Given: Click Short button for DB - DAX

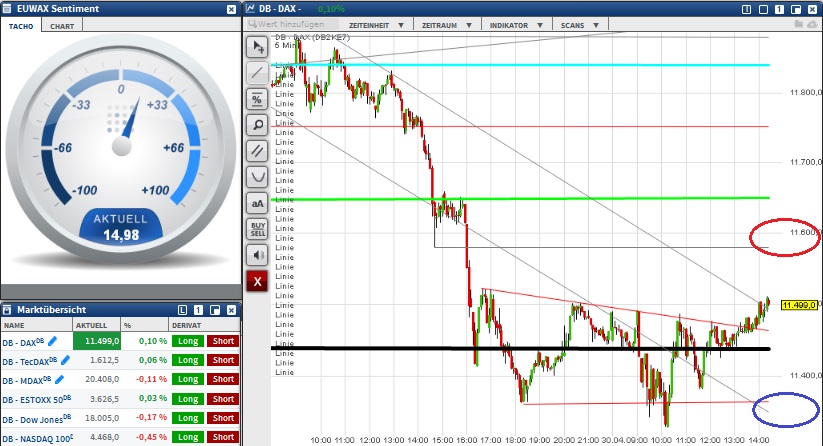Looking at the screenshot, I should click(223, 341).
